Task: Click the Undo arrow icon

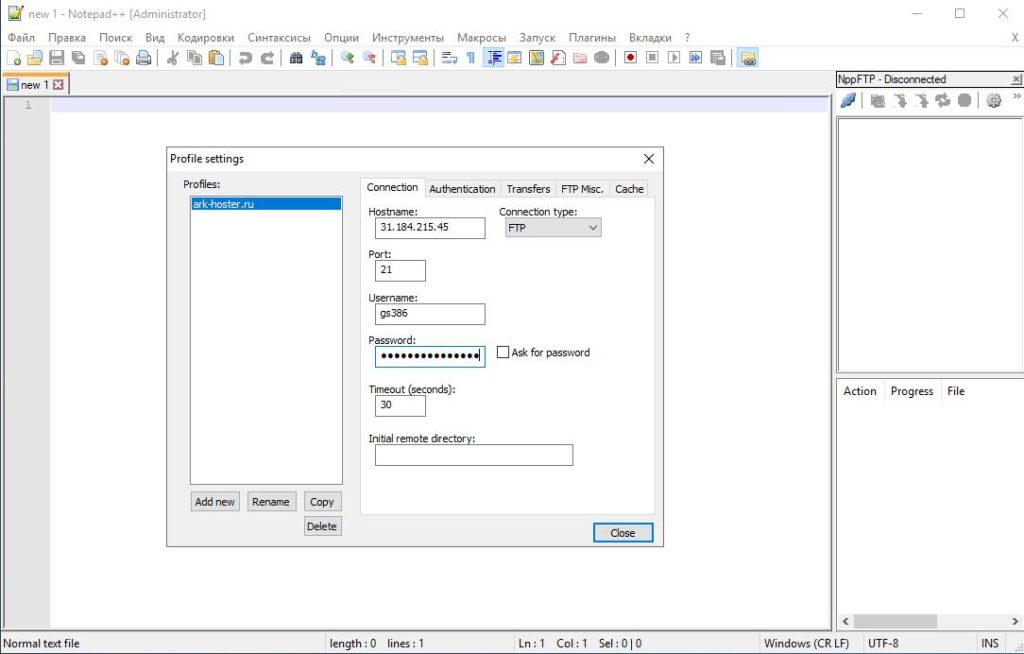Action: pyautogui.click(x=245, y=58)
